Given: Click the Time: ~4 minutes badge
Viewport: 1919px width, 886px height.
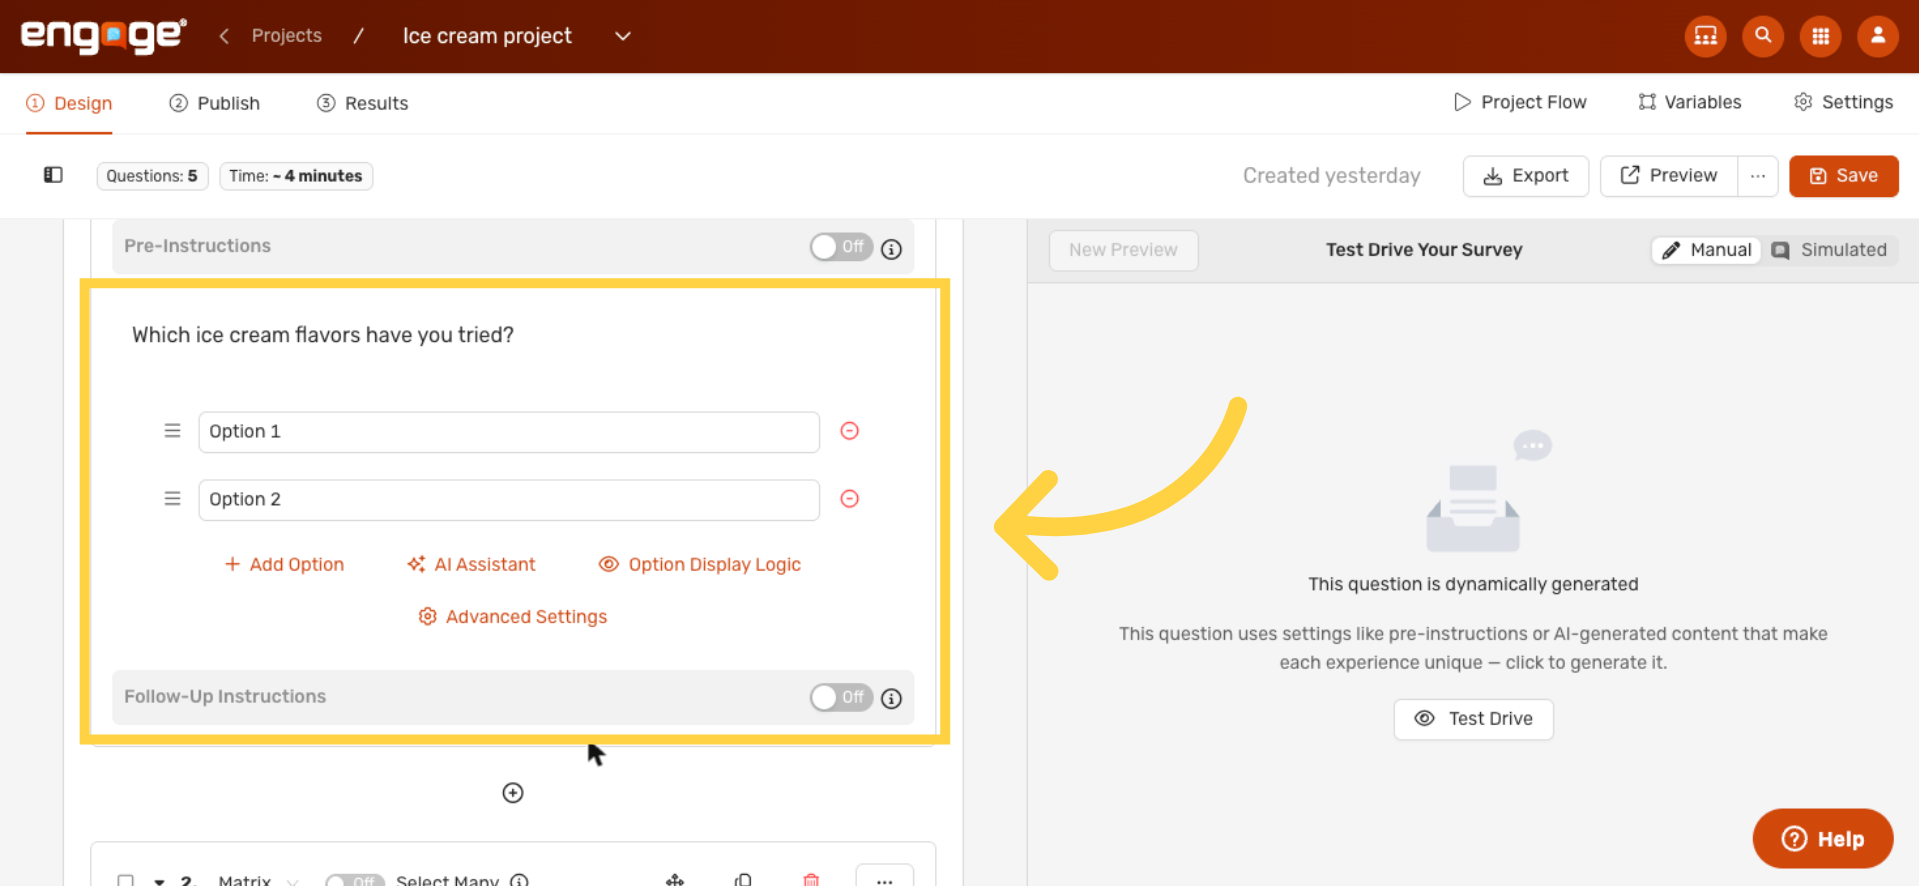Looking at the screenshot, I should coord(296,176).
